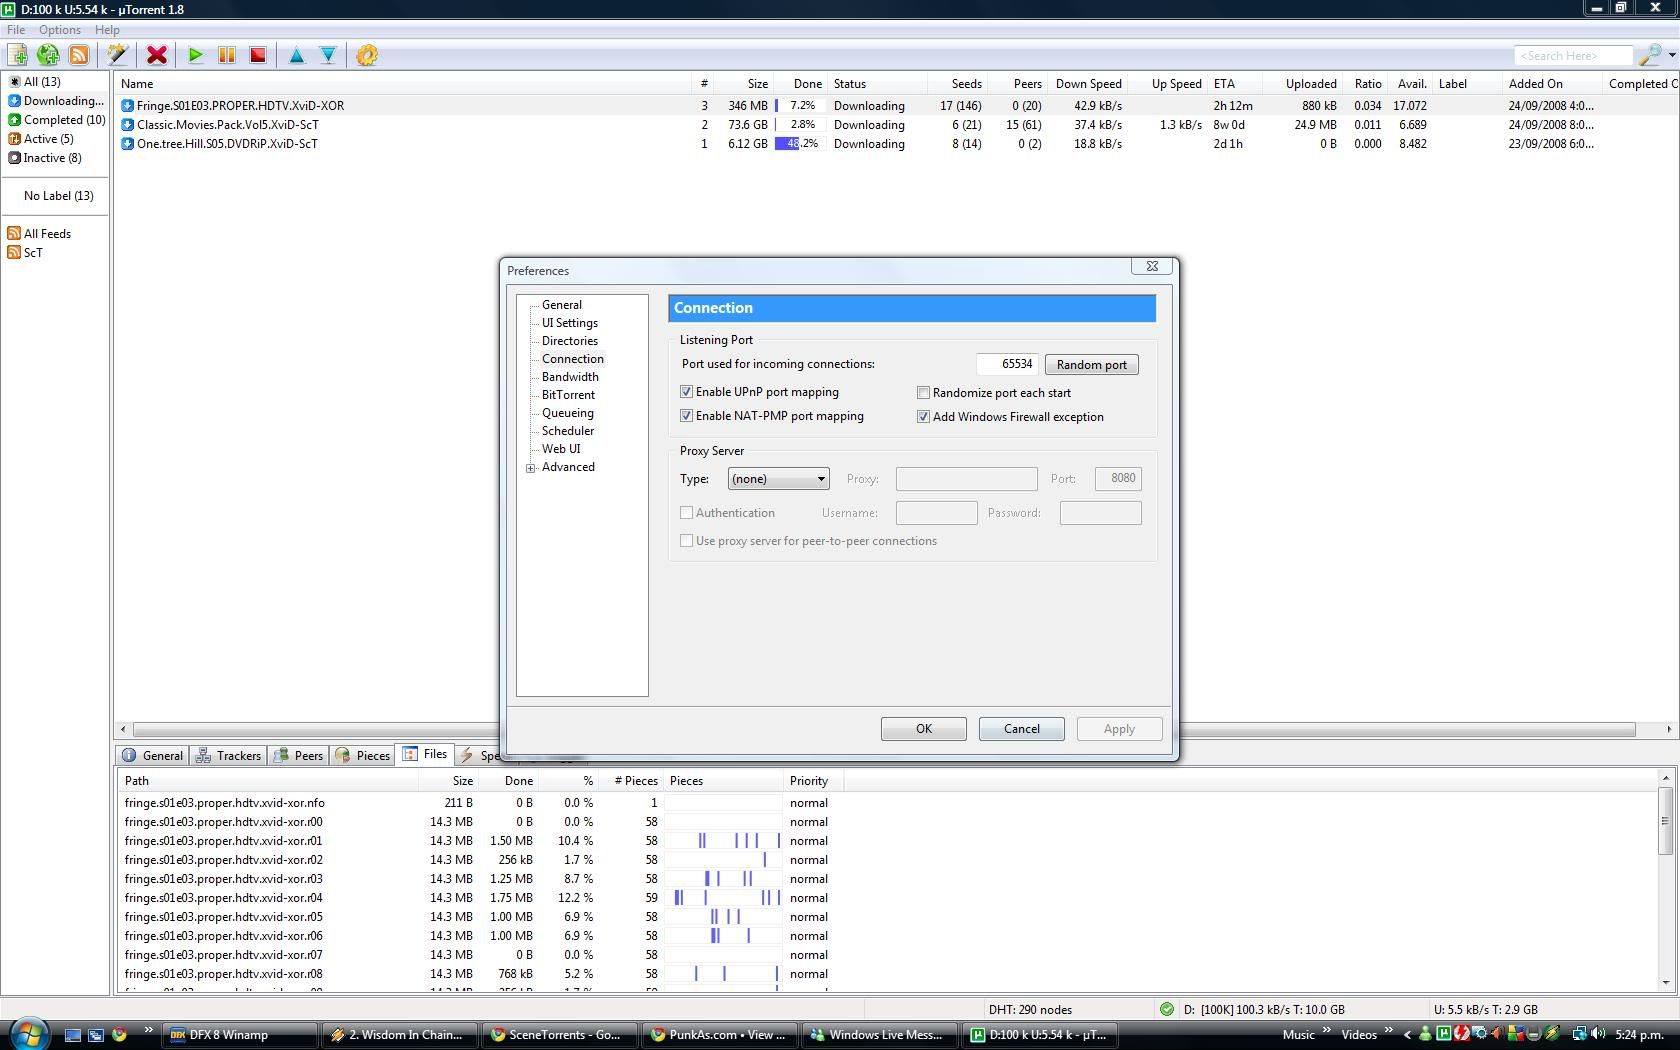Image resolution: width=1680 pixels, height=1050 pixels.
Task: Toggle Enable UPnP port mapping checkbox
Action: [x=686, y=392]
